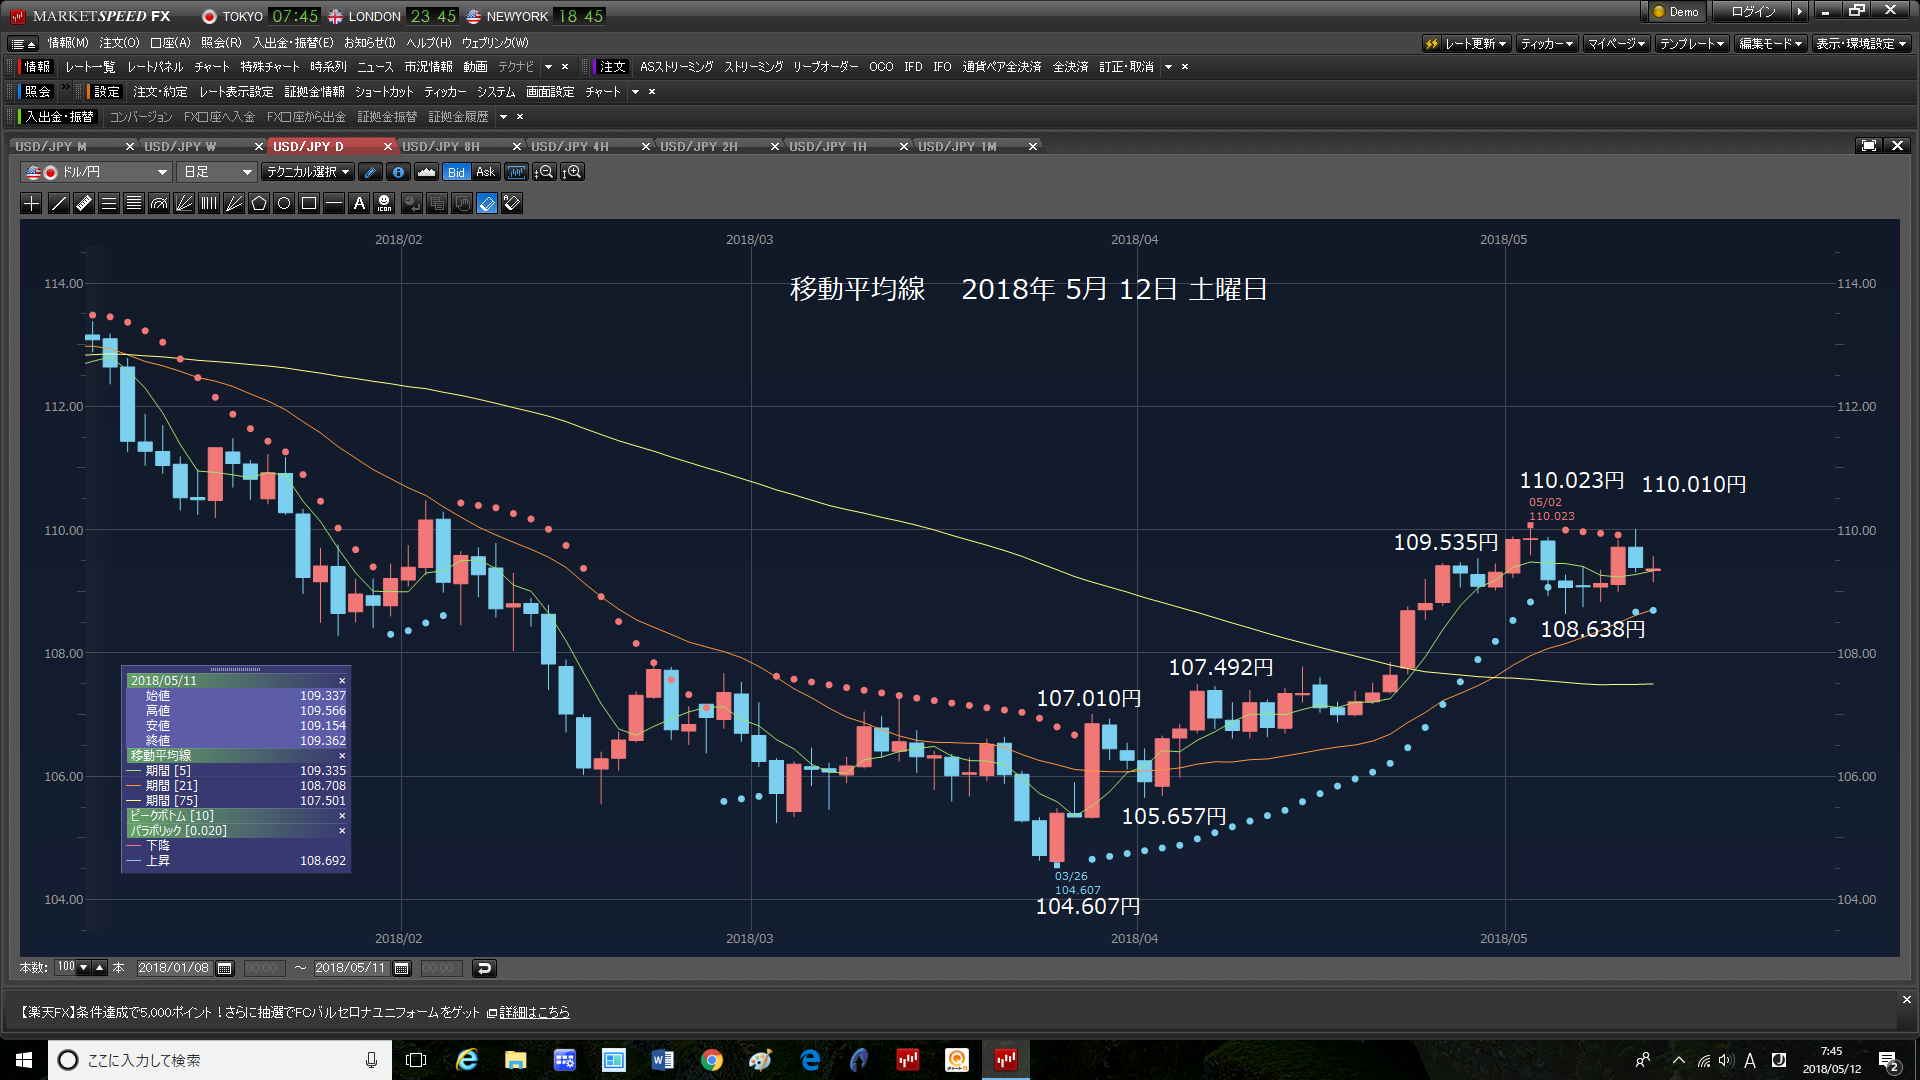The image size is (1920, 1080).
Task: Open the 照会(R) menu
Action: tap(221, 43)
